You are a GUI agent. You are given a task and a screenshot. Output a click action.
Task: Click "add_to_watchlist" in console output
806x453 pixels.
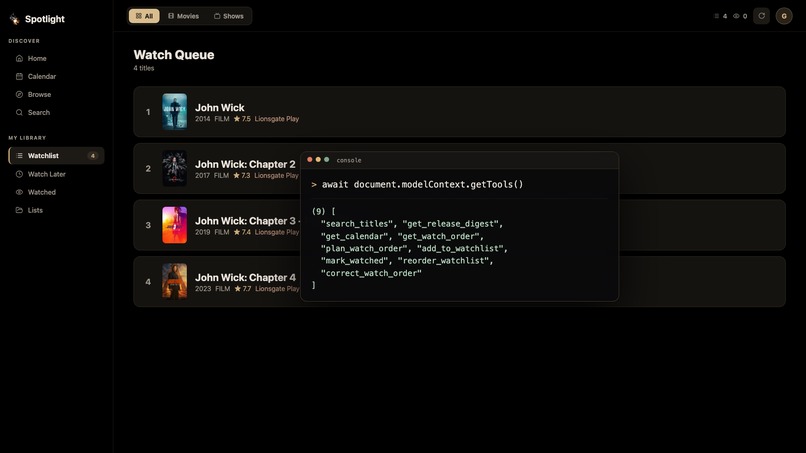pos(460,248)
